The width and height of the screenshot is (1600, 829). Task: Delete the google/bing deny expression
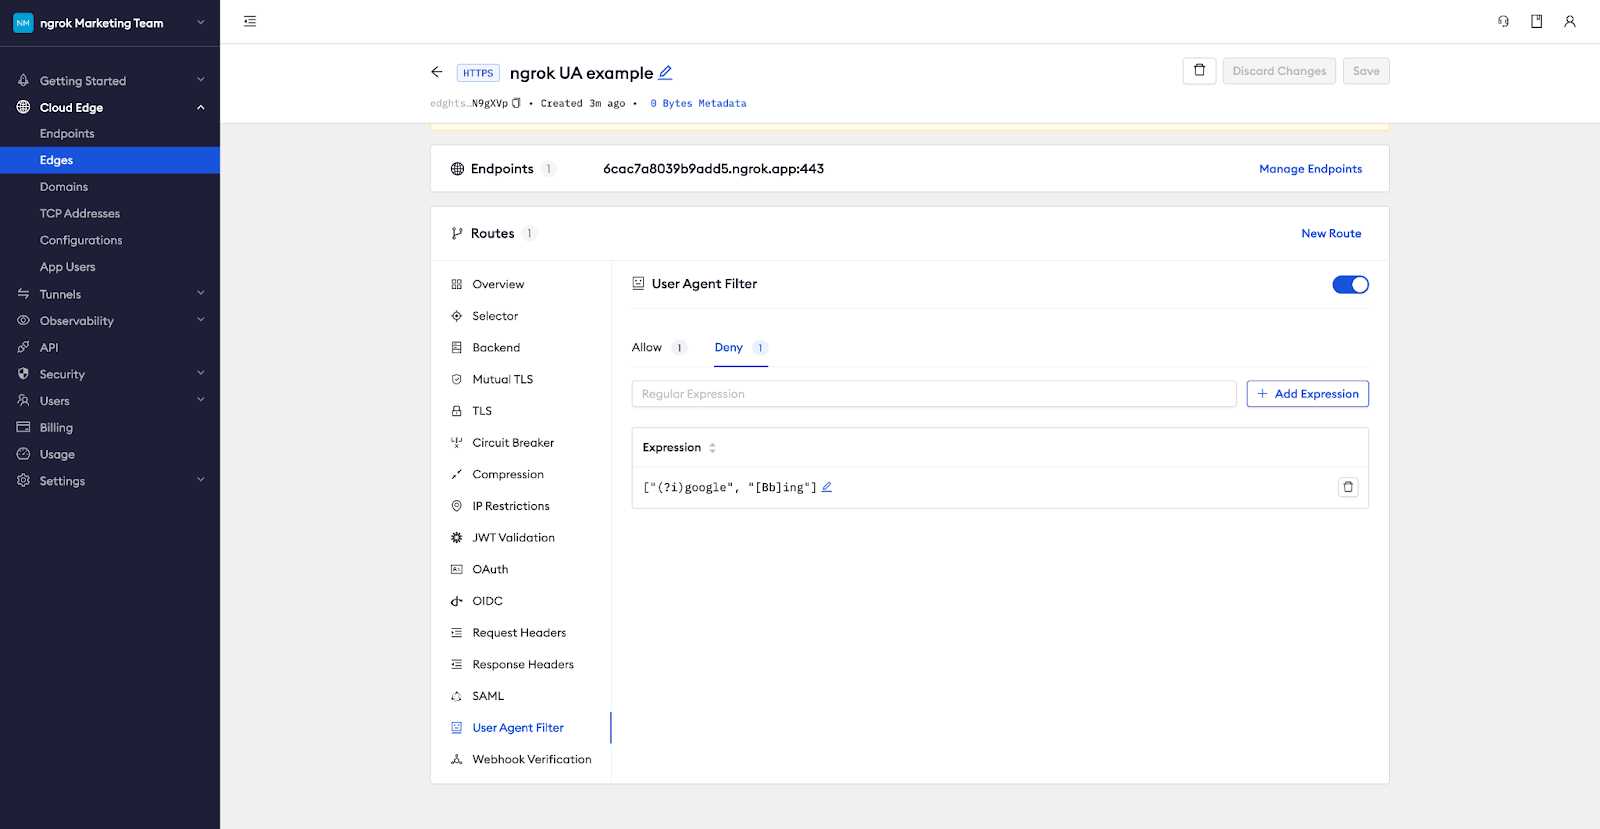[1348, 487]
